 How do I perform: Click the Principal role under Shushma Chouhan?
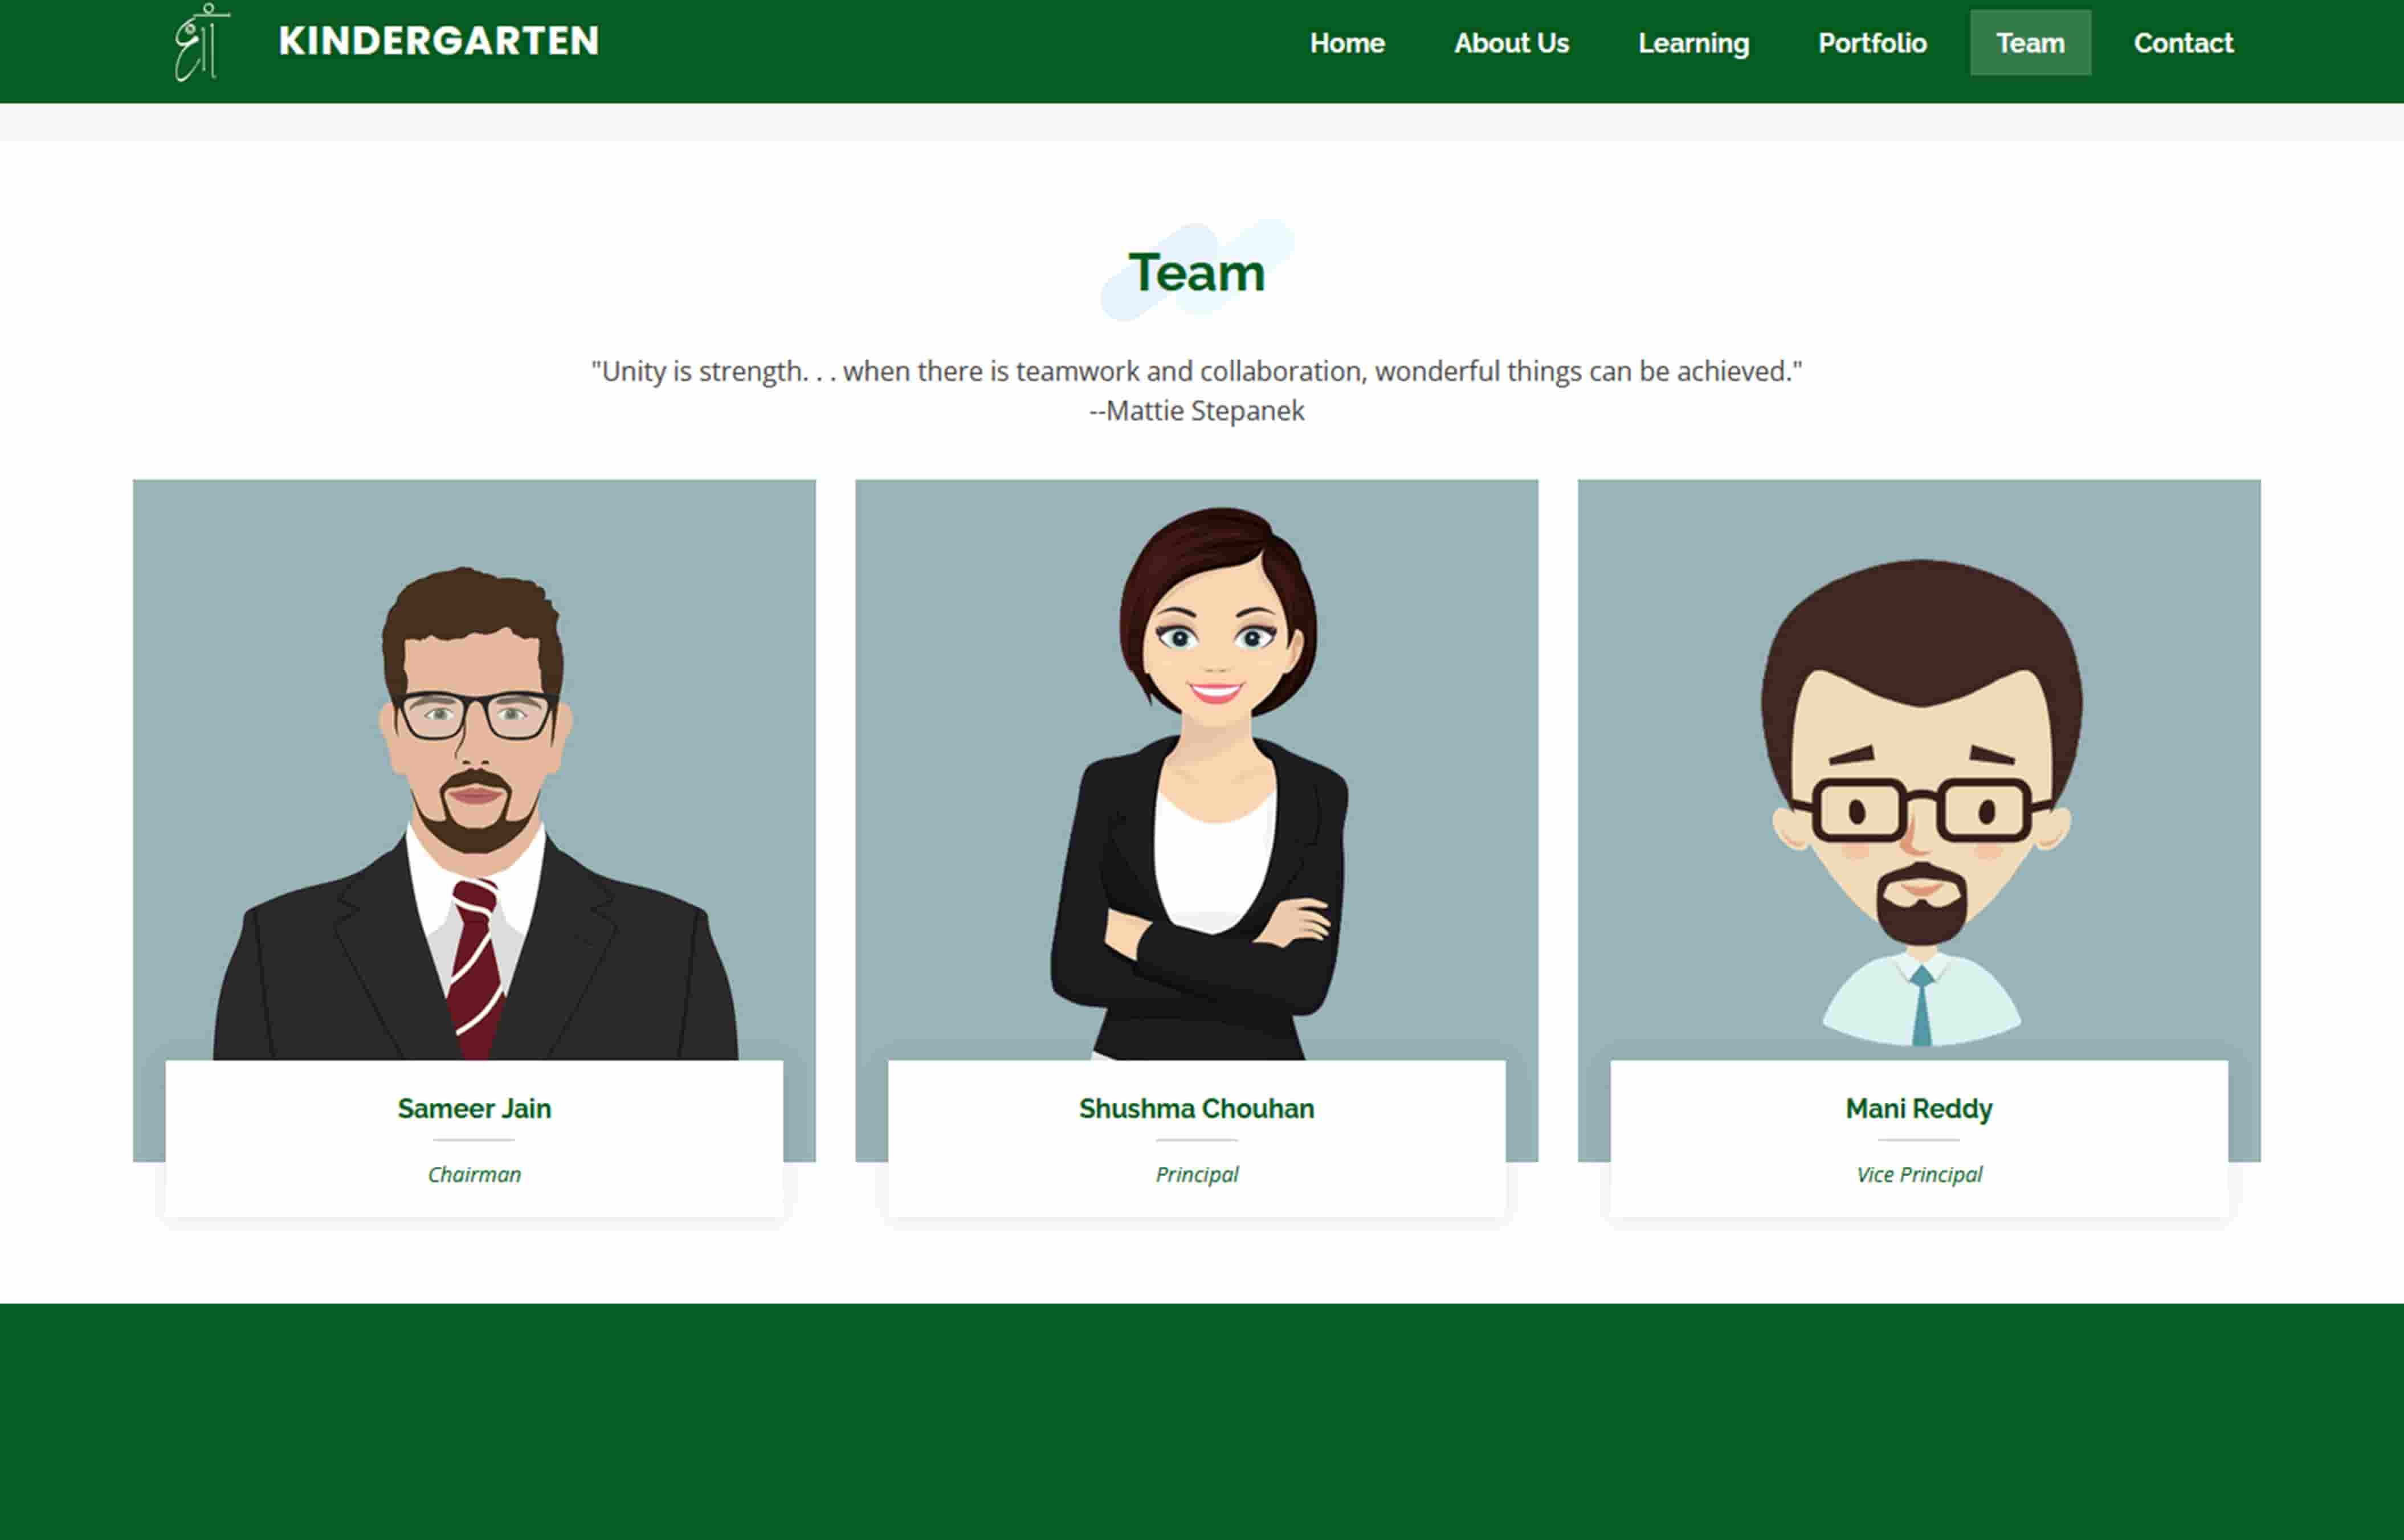click(x=1196, y=1174)
